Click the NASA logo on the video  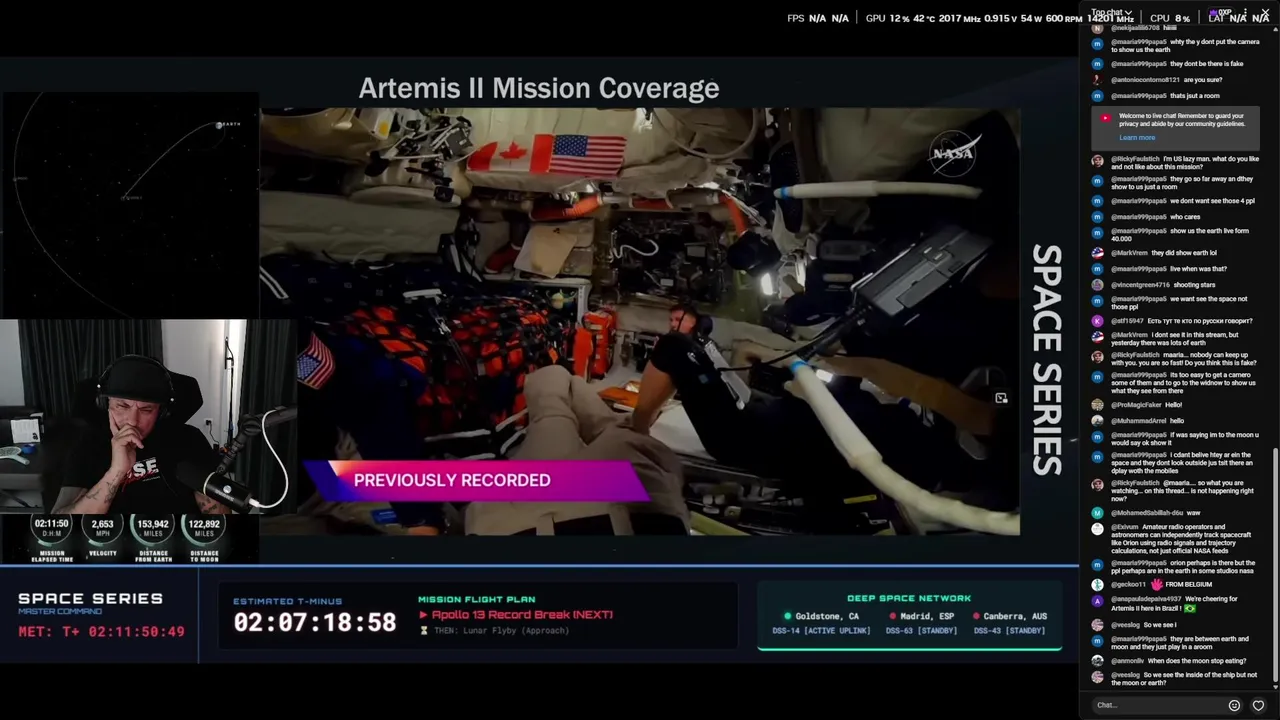(x=953, y=154)
